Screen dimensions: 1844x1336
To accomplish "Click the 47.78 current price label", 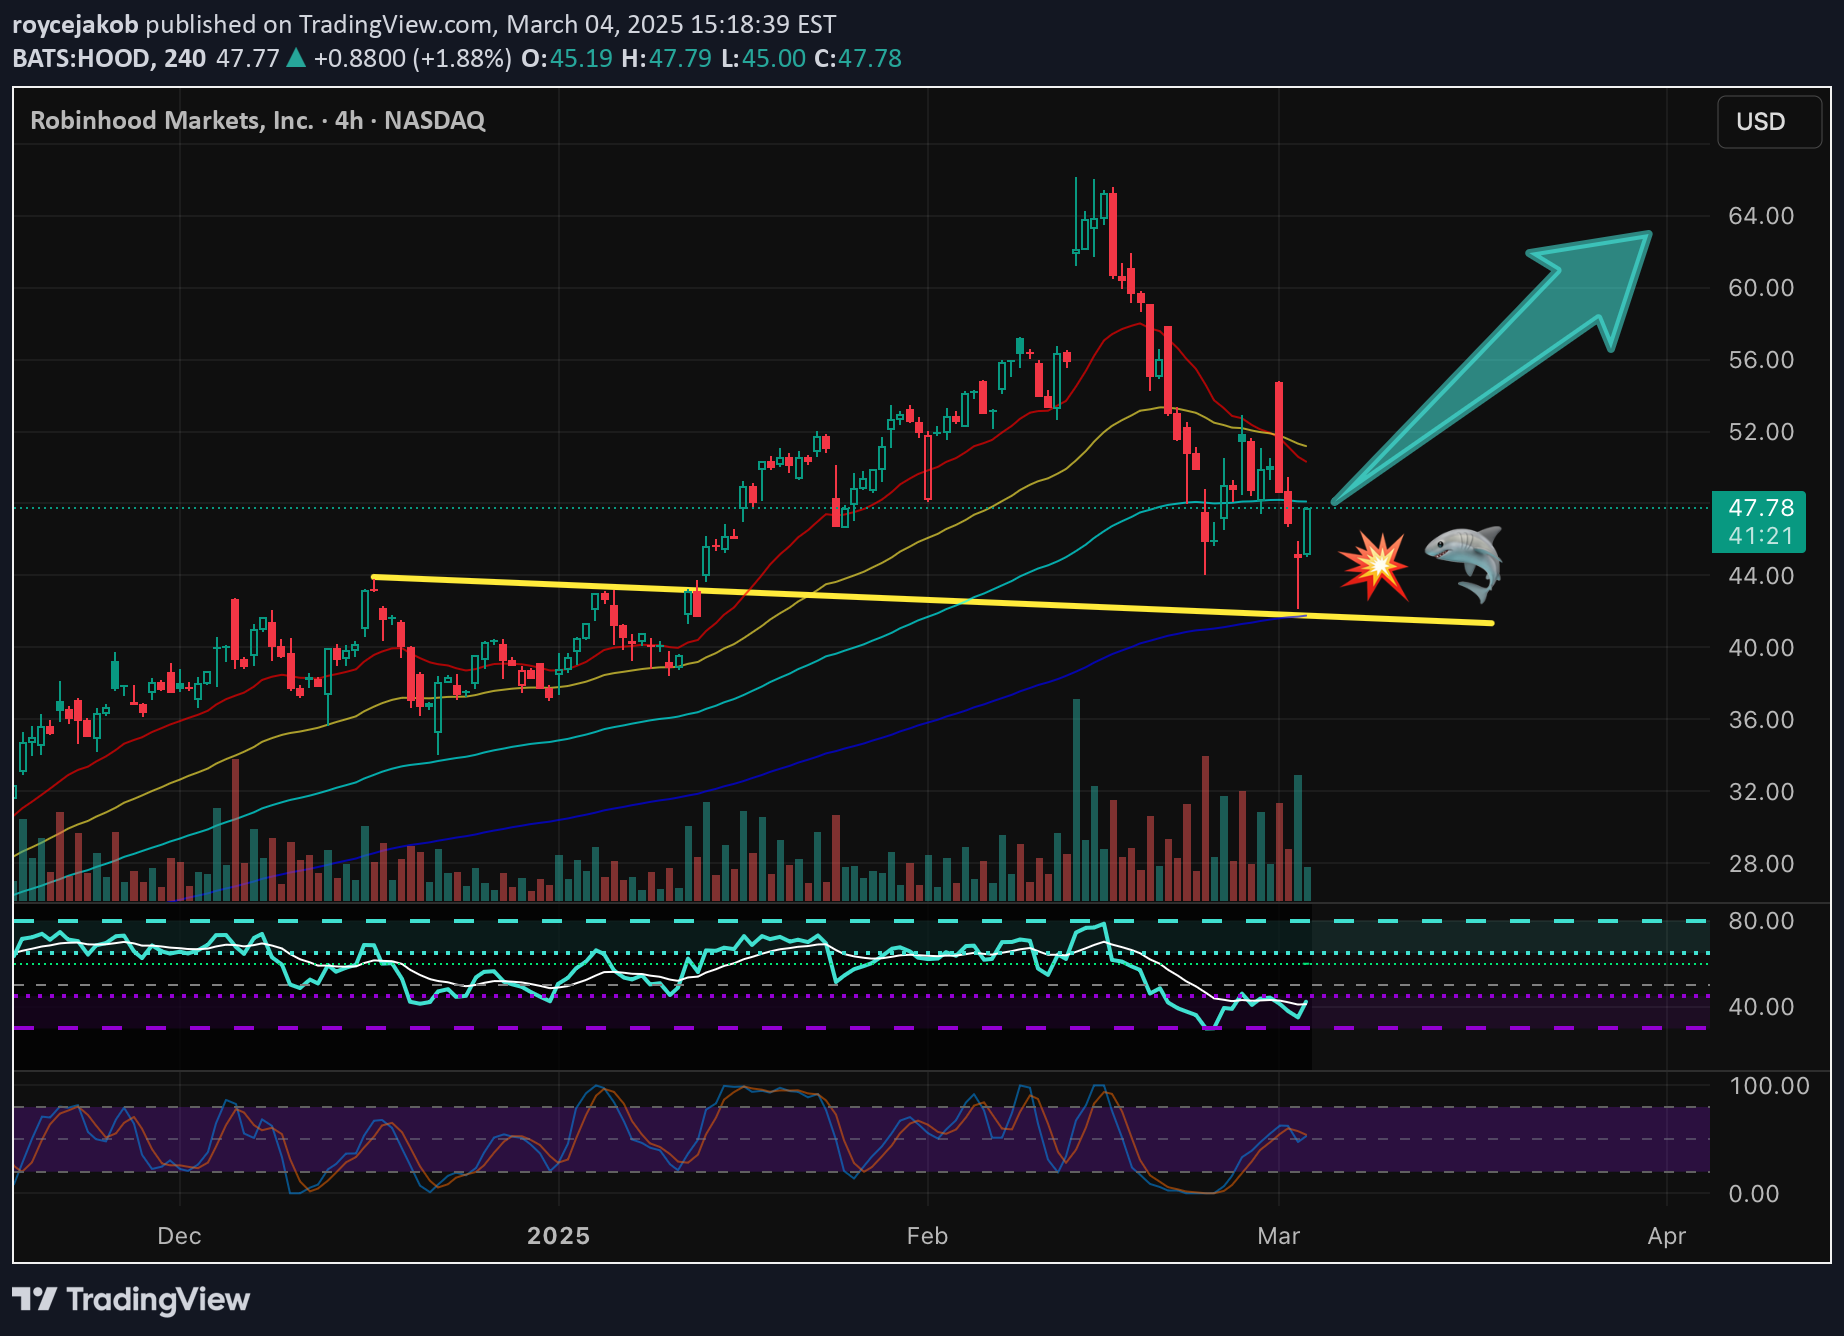I will (1760, 508).
